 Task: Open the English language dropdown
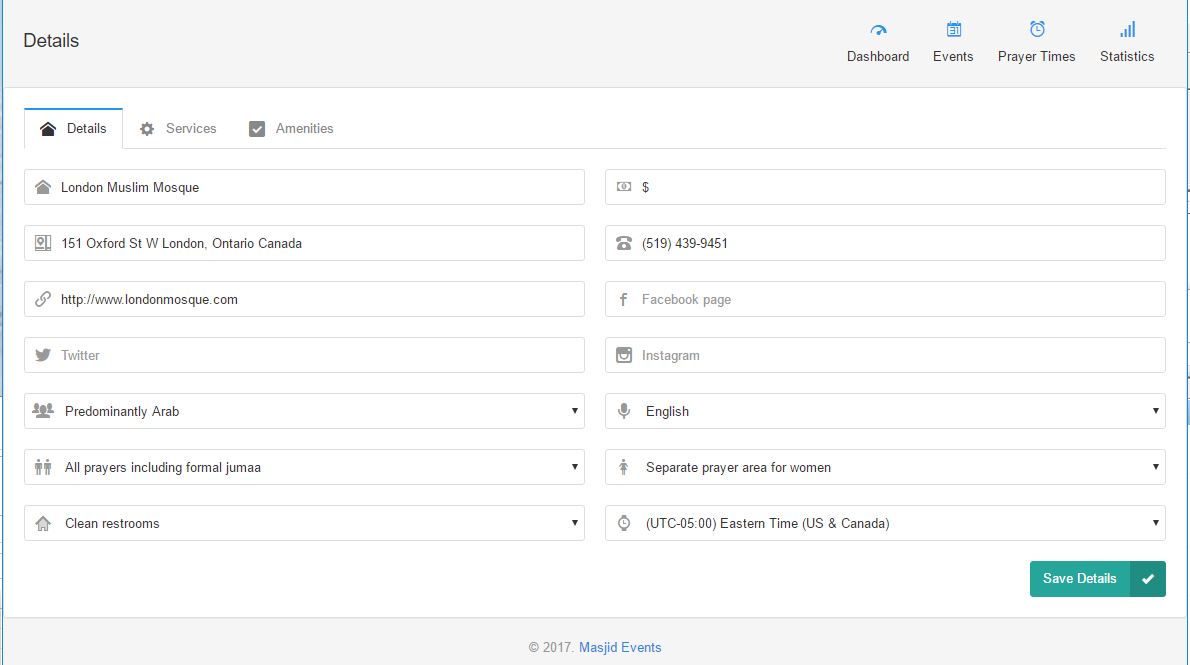[x=885, y=411]
